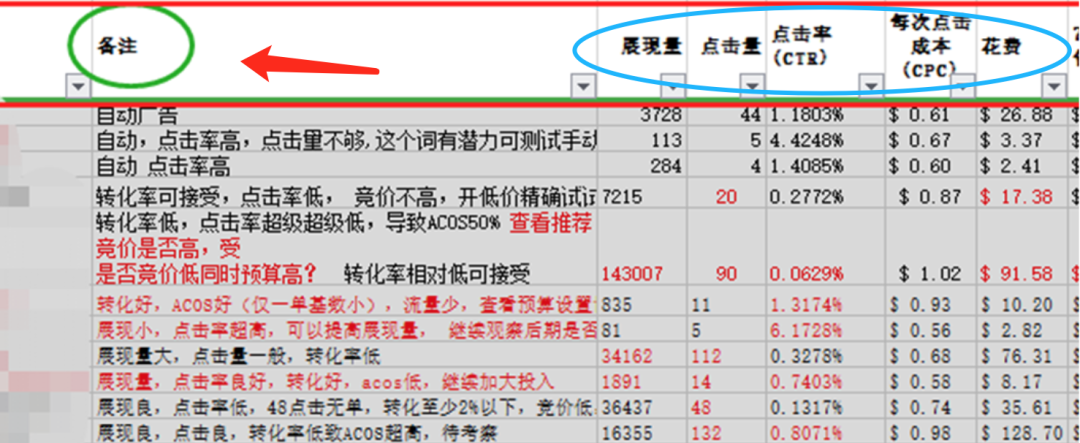Select the CPC cell $ 0.56
The height and width of the screenshot is (443, 1080).
tap(931, 330)
